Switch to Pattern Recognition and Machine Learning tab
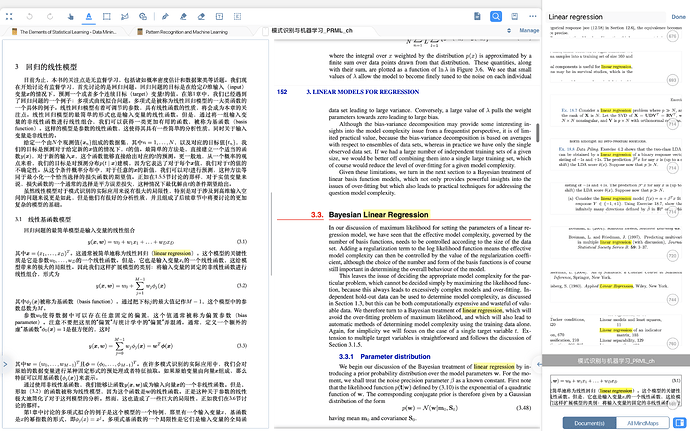Image resolution: width=690 pixels, height=431 pixels. point(183,32)
